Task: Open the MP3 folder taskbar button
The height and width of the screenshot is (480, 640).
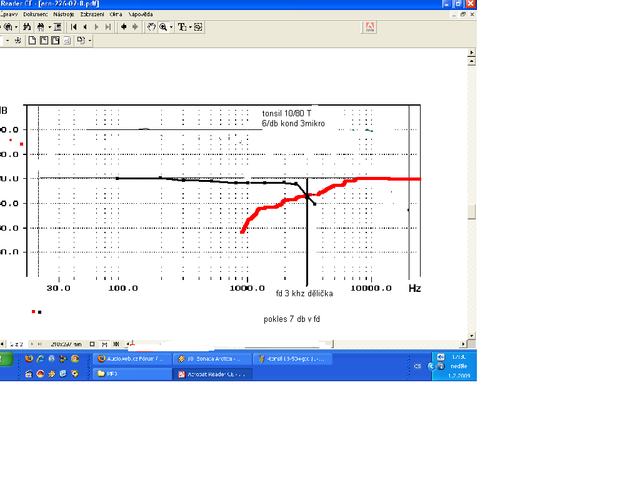Action: (x=133, y=374)
